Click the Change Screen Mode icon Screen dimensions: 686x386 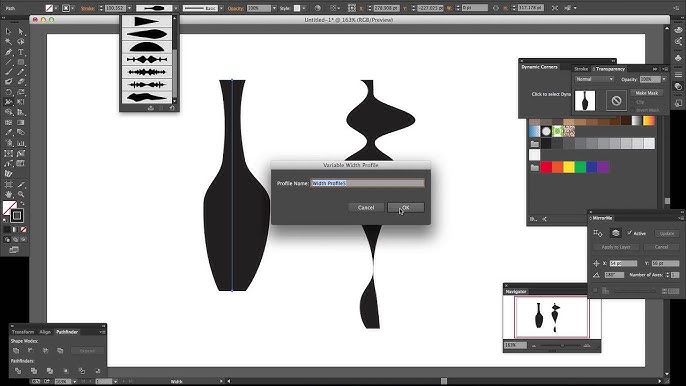tap(14, 249)
